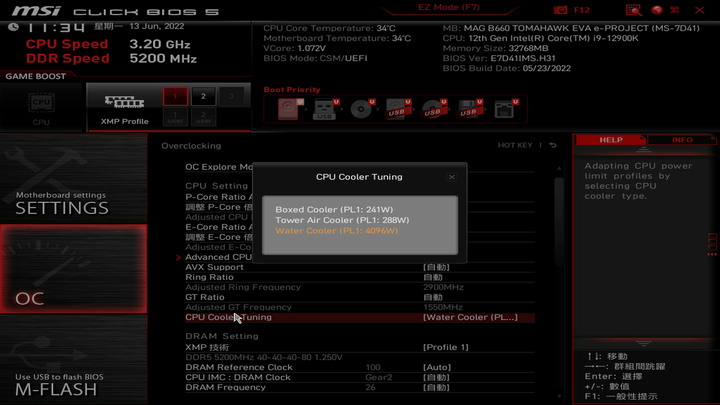The image size is (720, 405).
Task: Select the AVX Support label
Action: [x=214, y=267]
